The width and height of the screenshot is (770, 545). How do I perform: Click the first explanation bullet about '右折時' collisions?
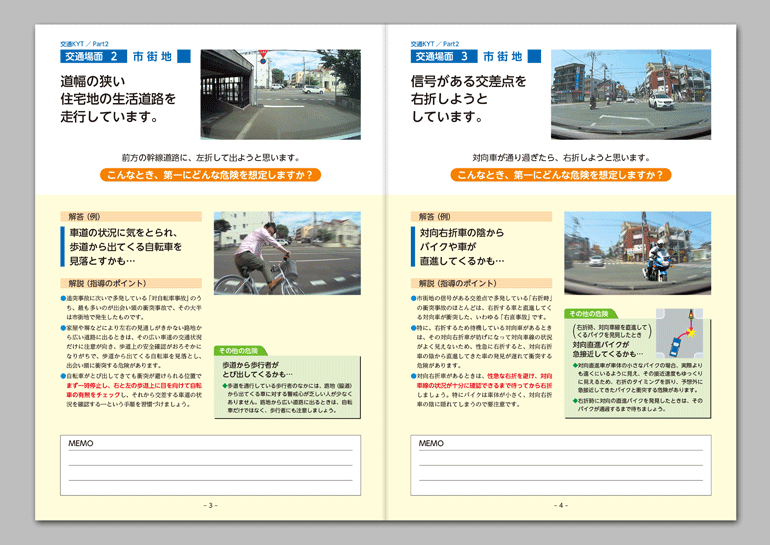(x=482, y=307)
